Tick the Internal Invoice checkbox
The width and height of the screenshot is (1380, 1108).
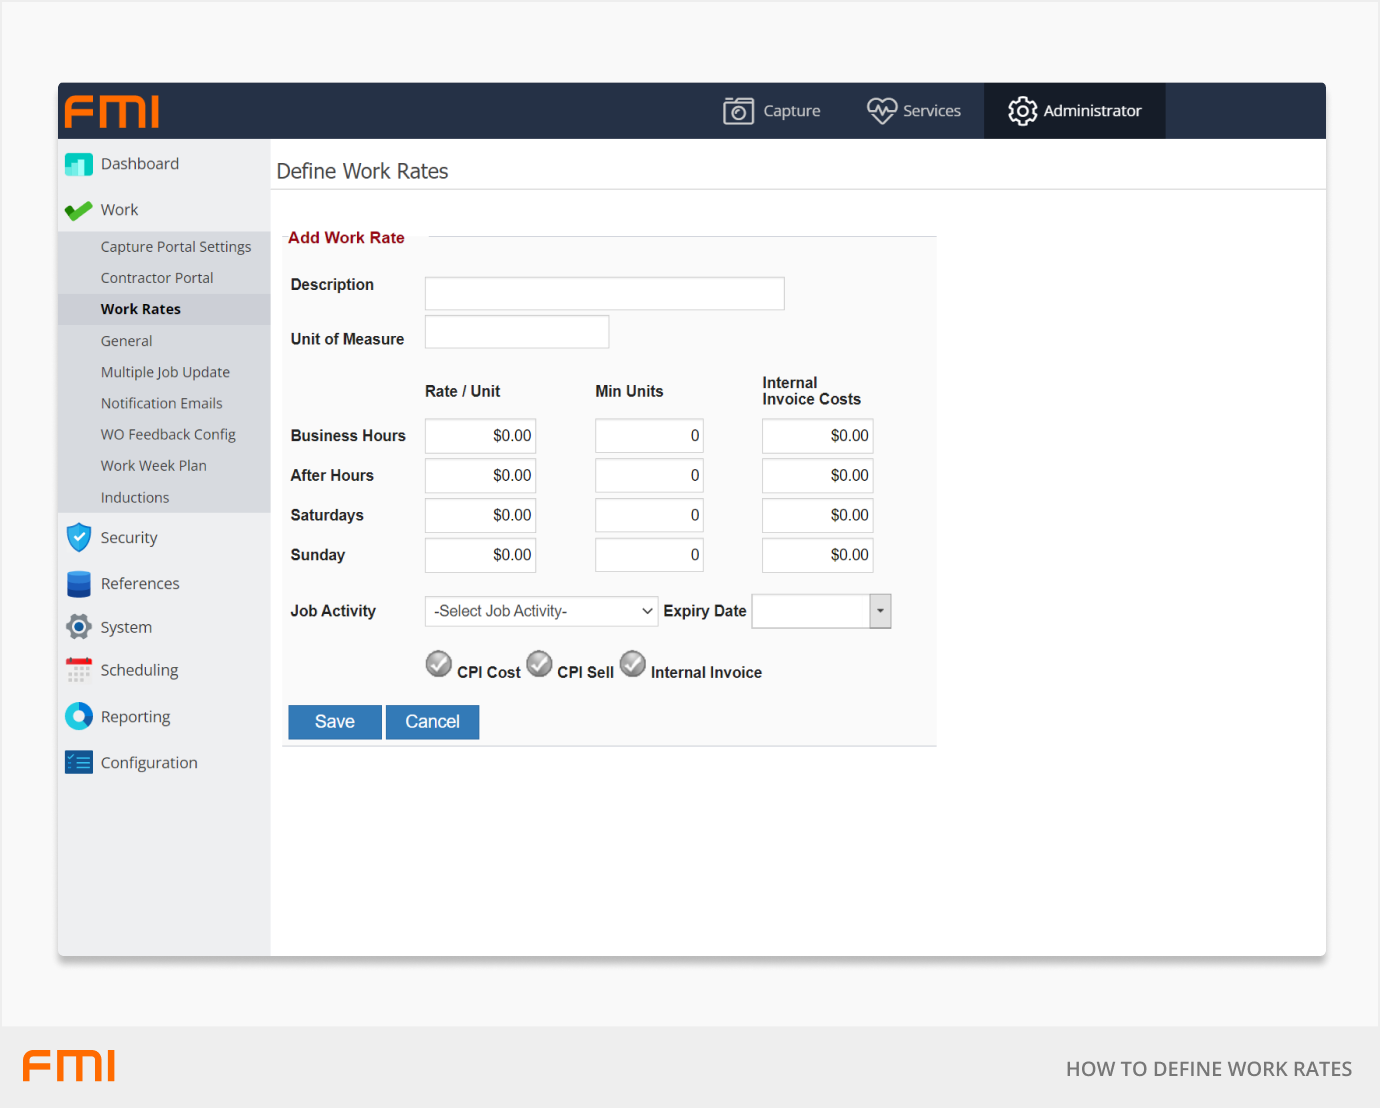(x=633, y=664)
